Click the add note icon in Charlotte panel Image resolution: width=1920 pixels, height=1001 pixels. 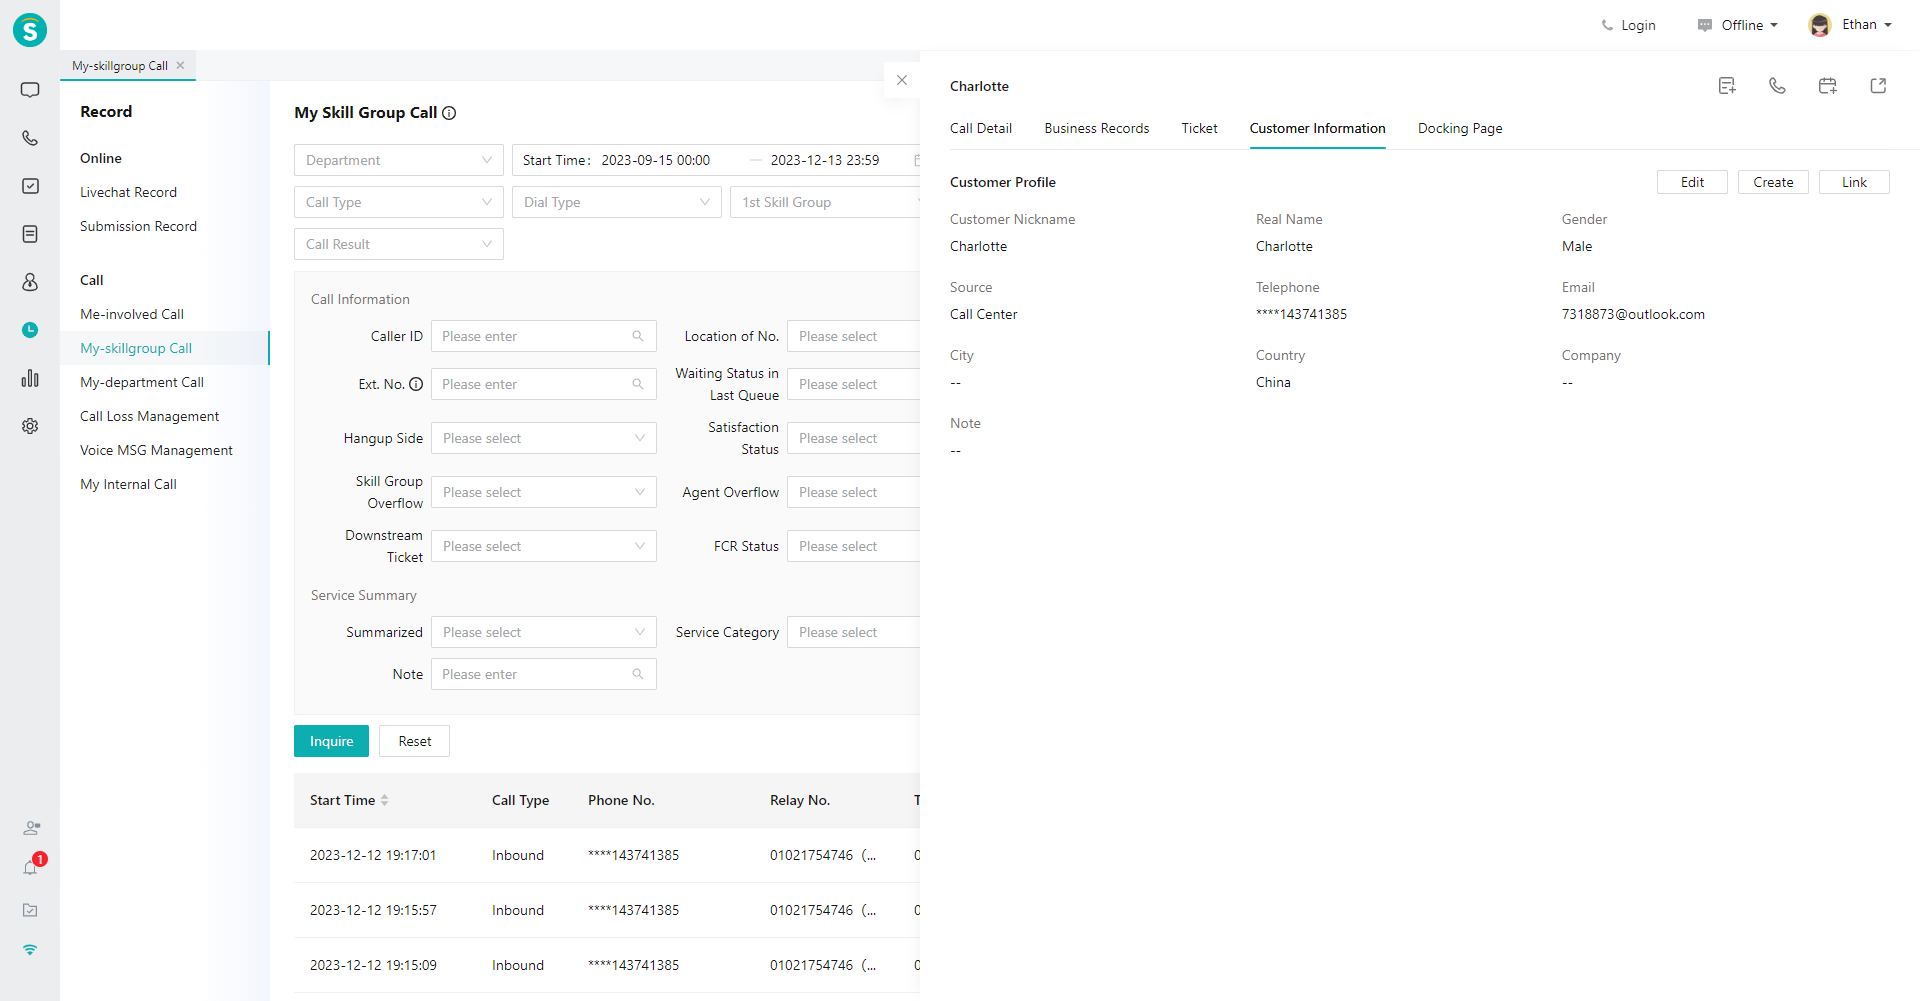[1727, 86]
